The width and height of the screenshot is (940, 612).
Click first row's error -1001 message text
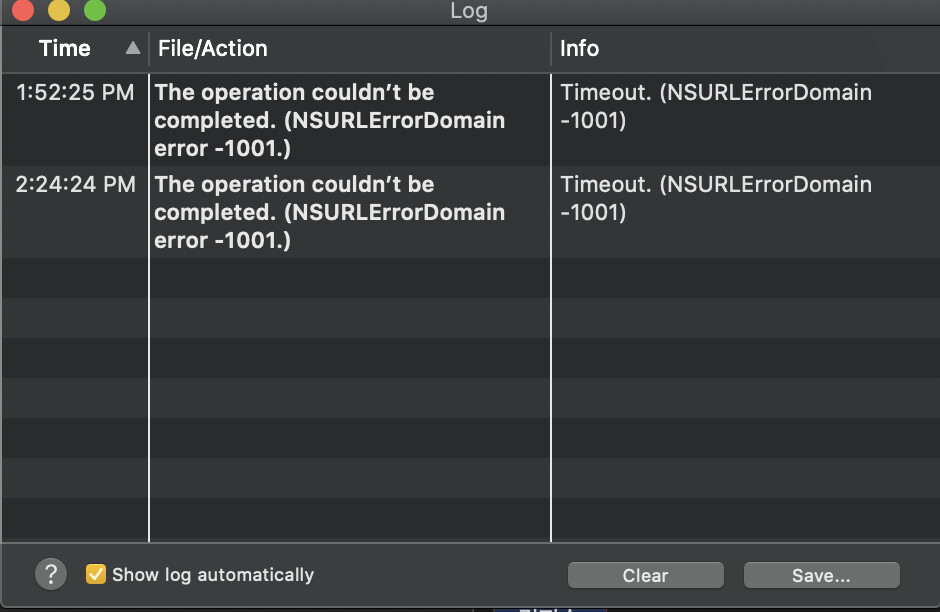(329, 120)
